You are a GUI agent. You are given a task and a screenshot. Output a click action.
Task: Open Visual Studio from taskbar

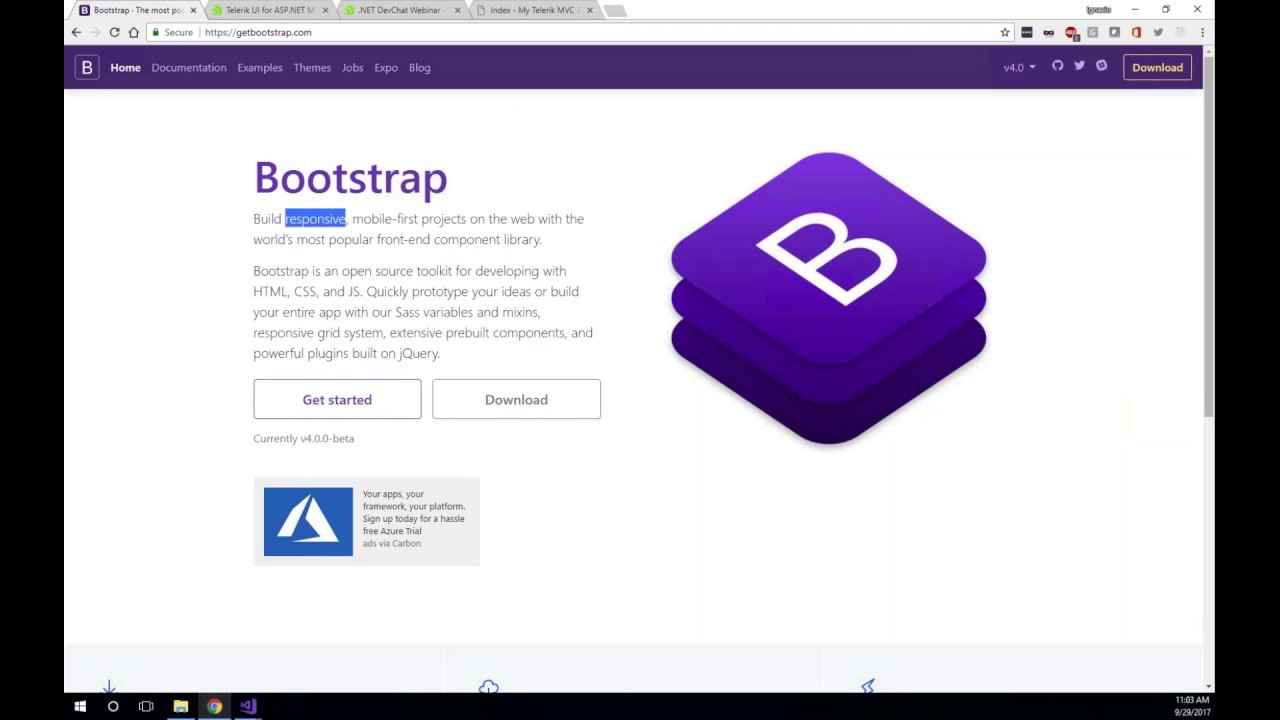(x=248, y=706)
